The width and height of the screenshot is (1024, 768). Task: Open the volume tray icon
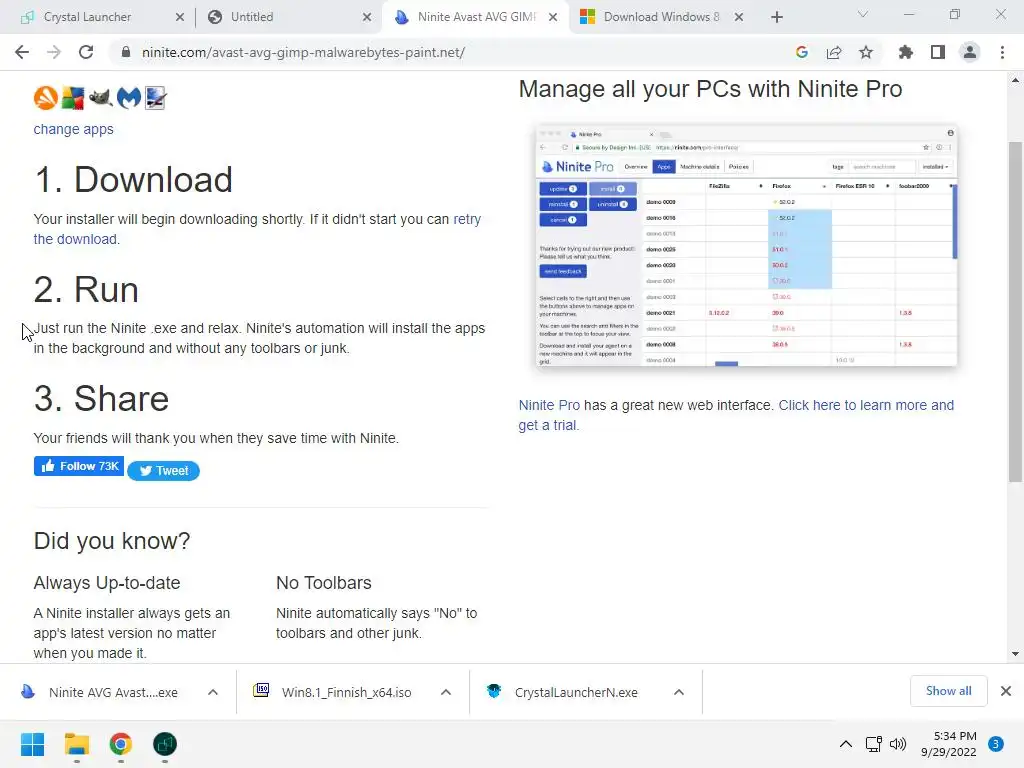899,744
